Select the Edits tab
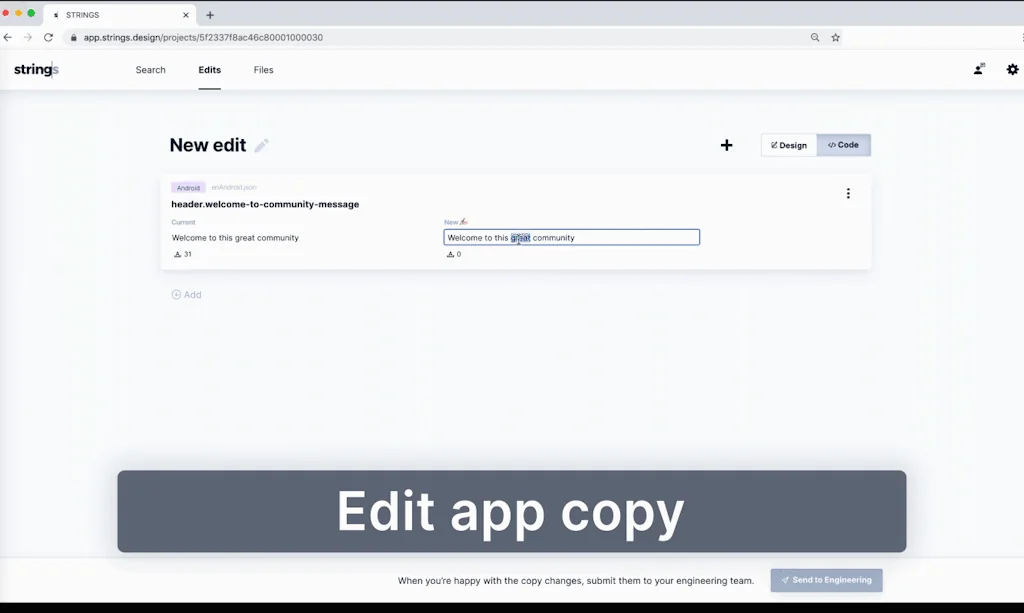The image size is (1024, 613). [x=210, y=70]
